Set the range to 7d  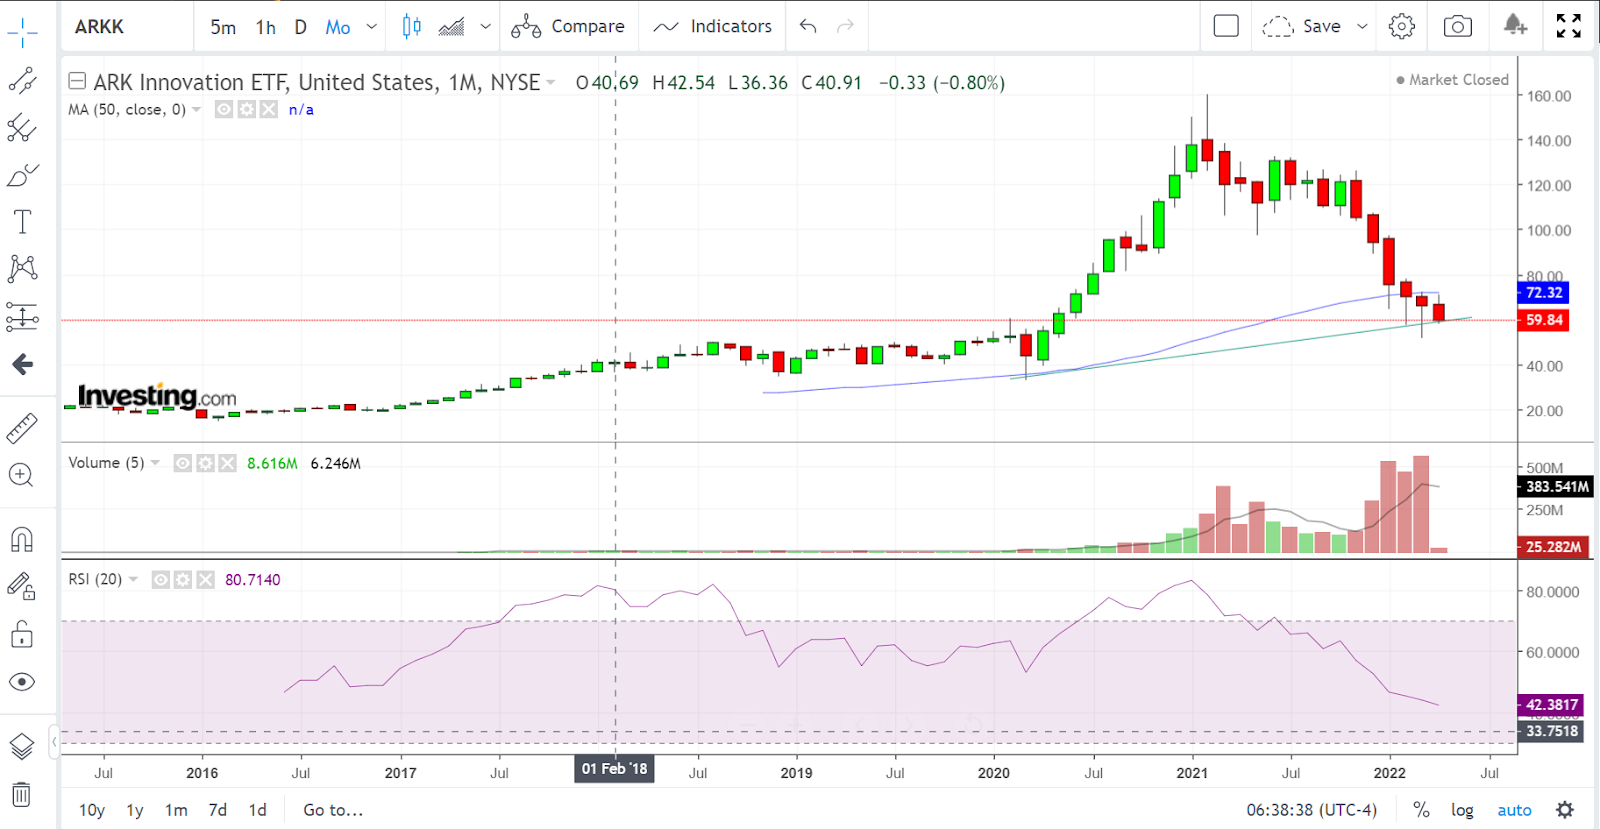(218, 810)
